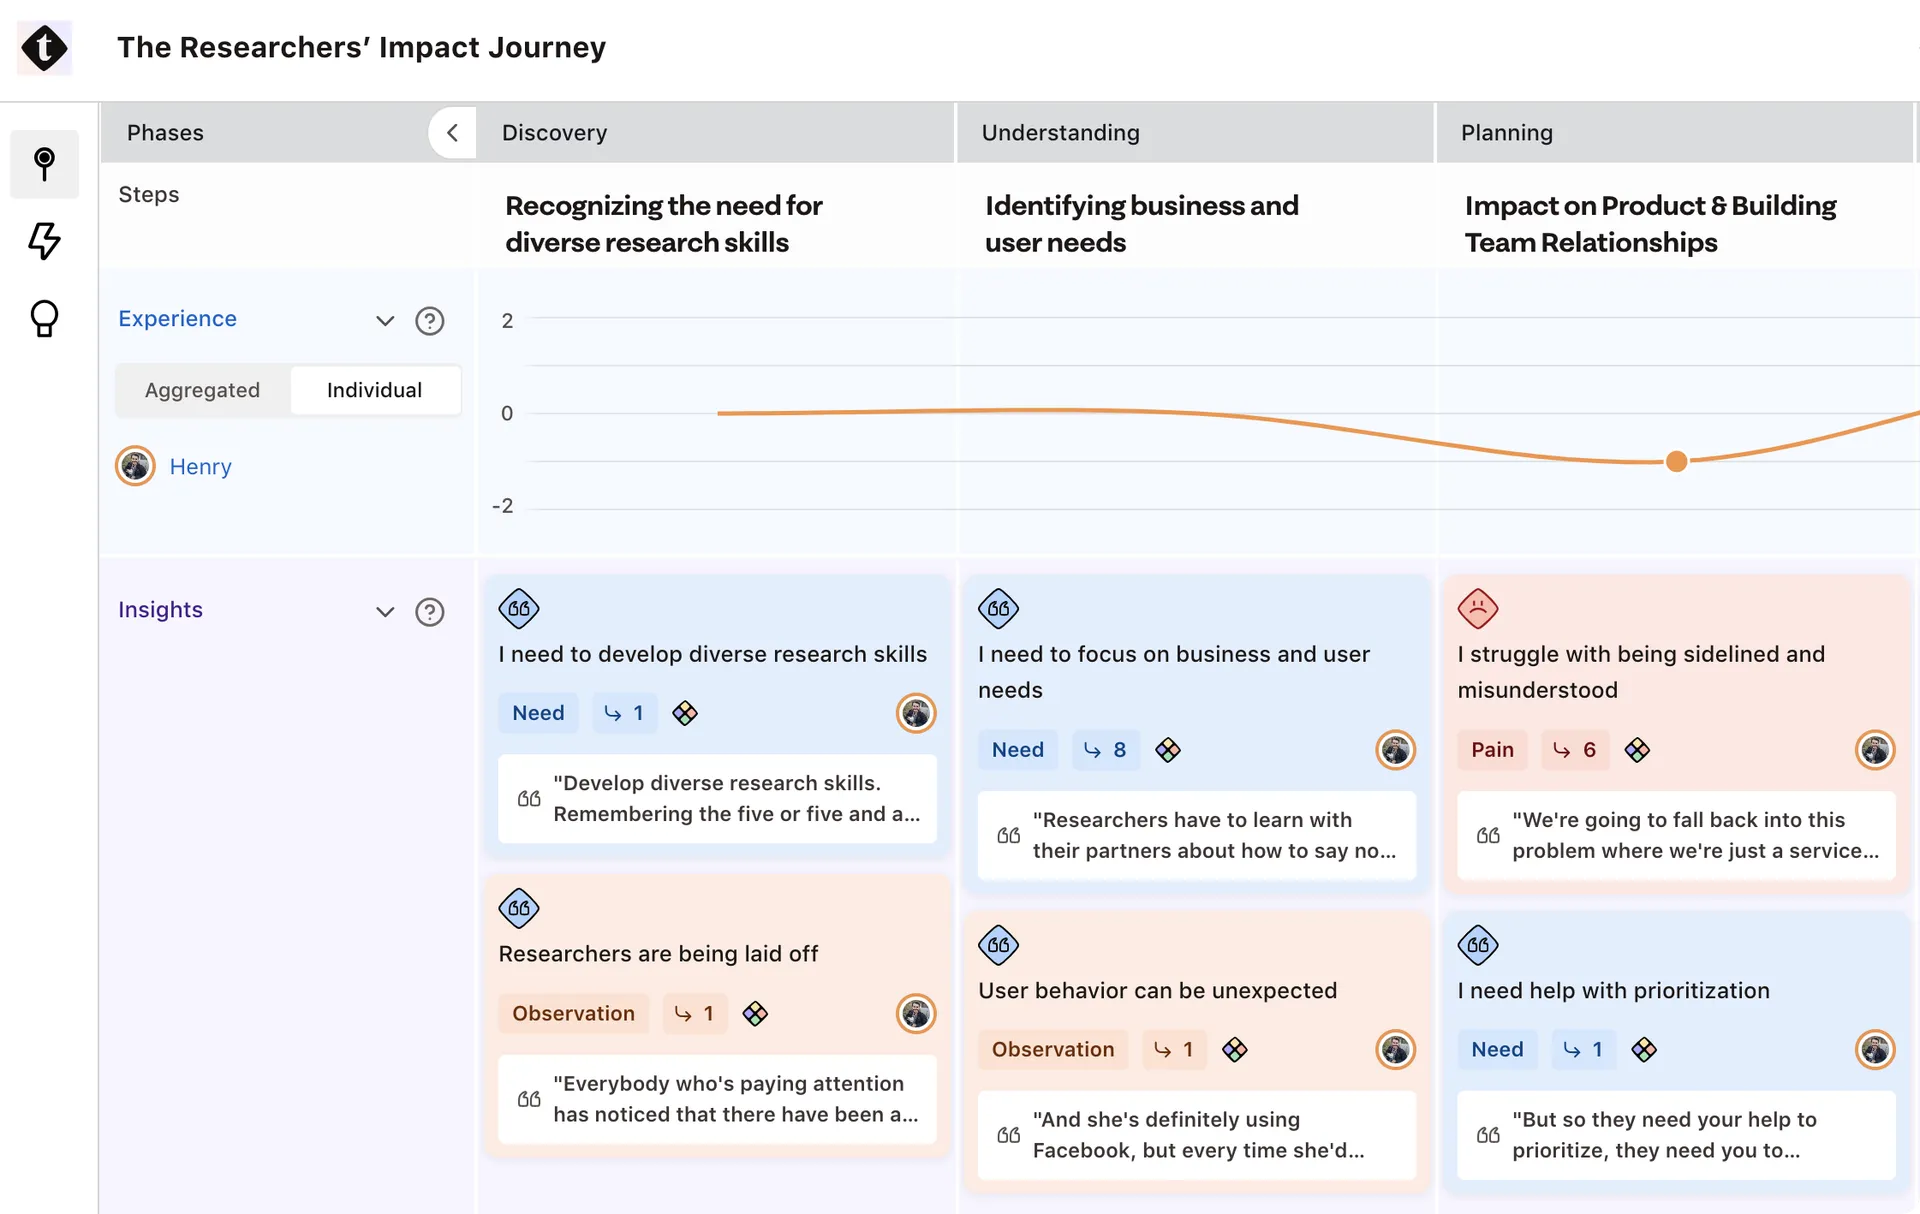Open the Experience lane label

(178, 319)
